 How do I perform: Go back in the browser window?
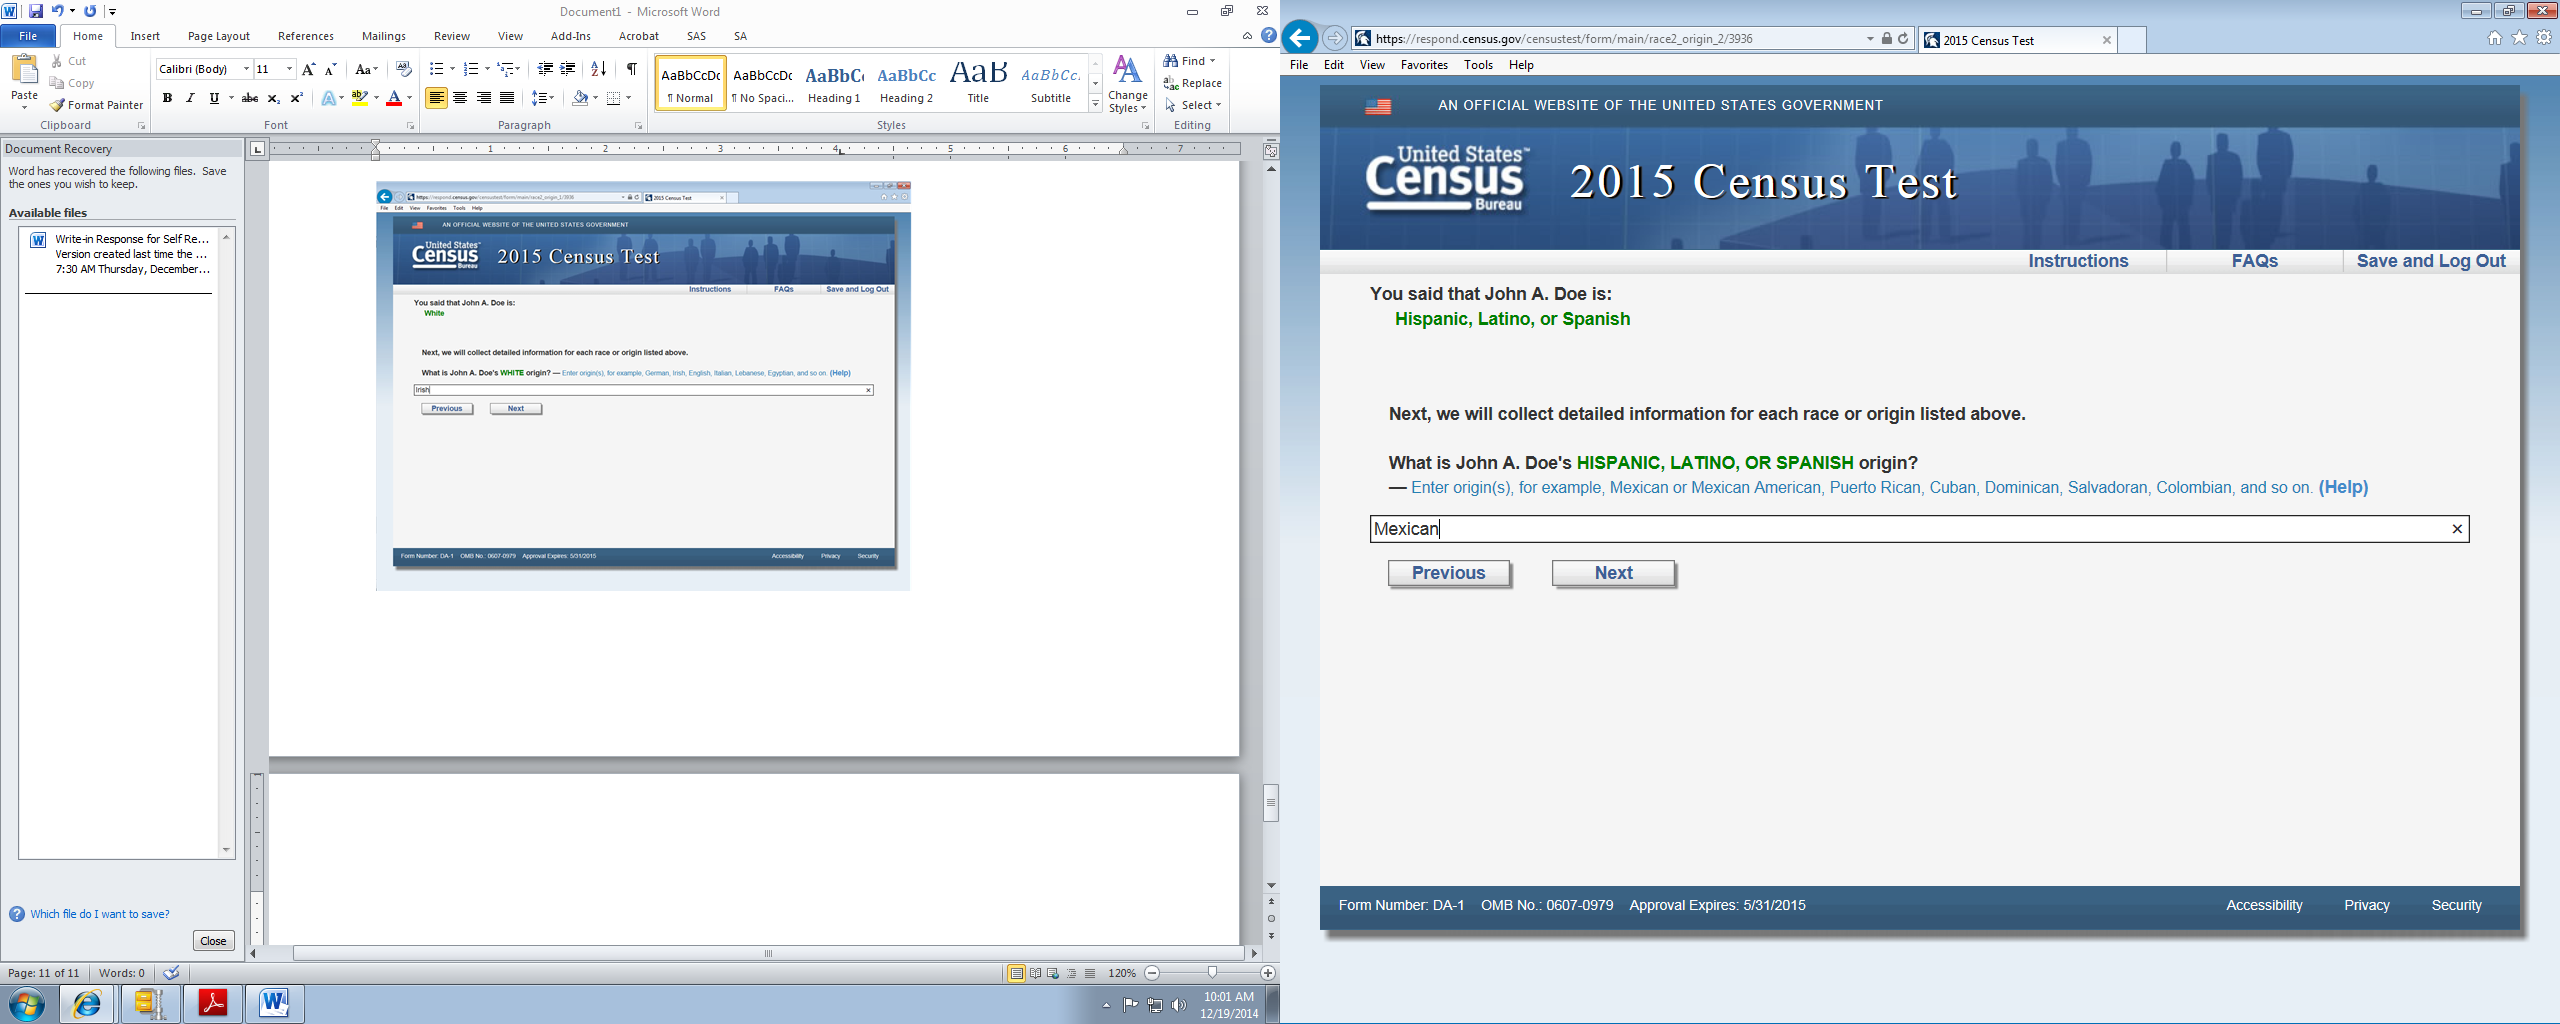[x=1300, y=38]
